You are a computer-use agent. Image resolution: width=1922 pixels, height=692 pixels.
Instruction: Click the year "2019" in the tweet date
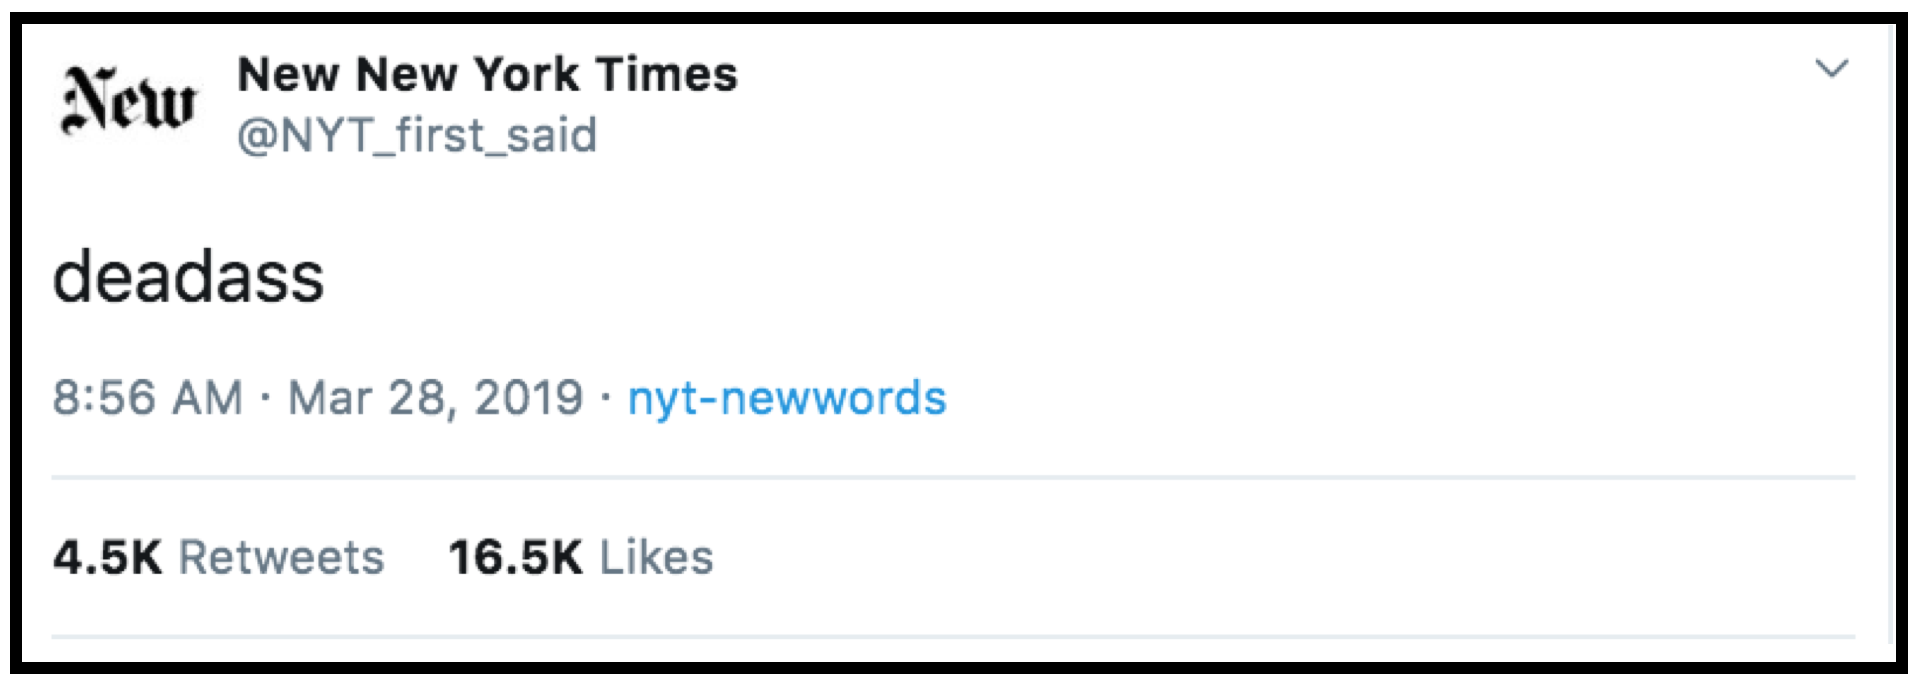pyautogui.click(x=529, y=398)
